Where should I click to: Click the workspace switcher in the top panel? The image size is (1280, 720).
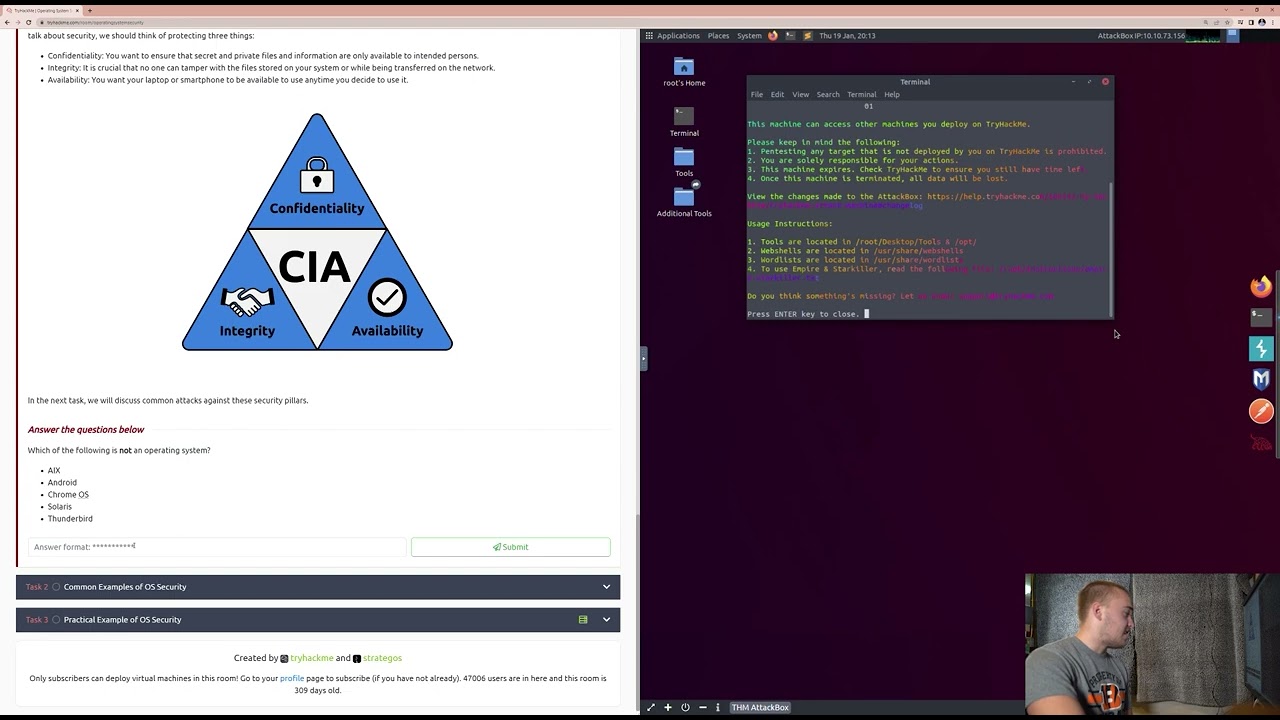1232,35
